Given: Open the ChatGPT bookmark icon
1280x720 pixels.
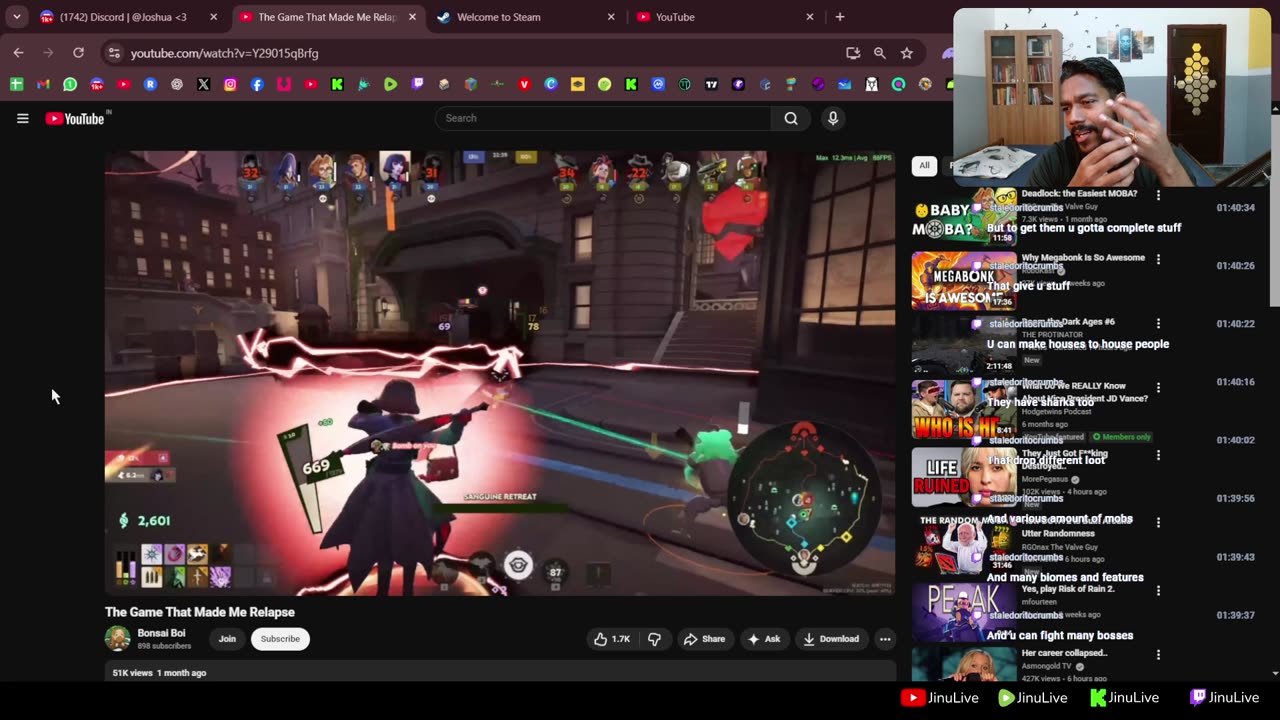Looking at the screenshot, I should click(x=177, y=85).
